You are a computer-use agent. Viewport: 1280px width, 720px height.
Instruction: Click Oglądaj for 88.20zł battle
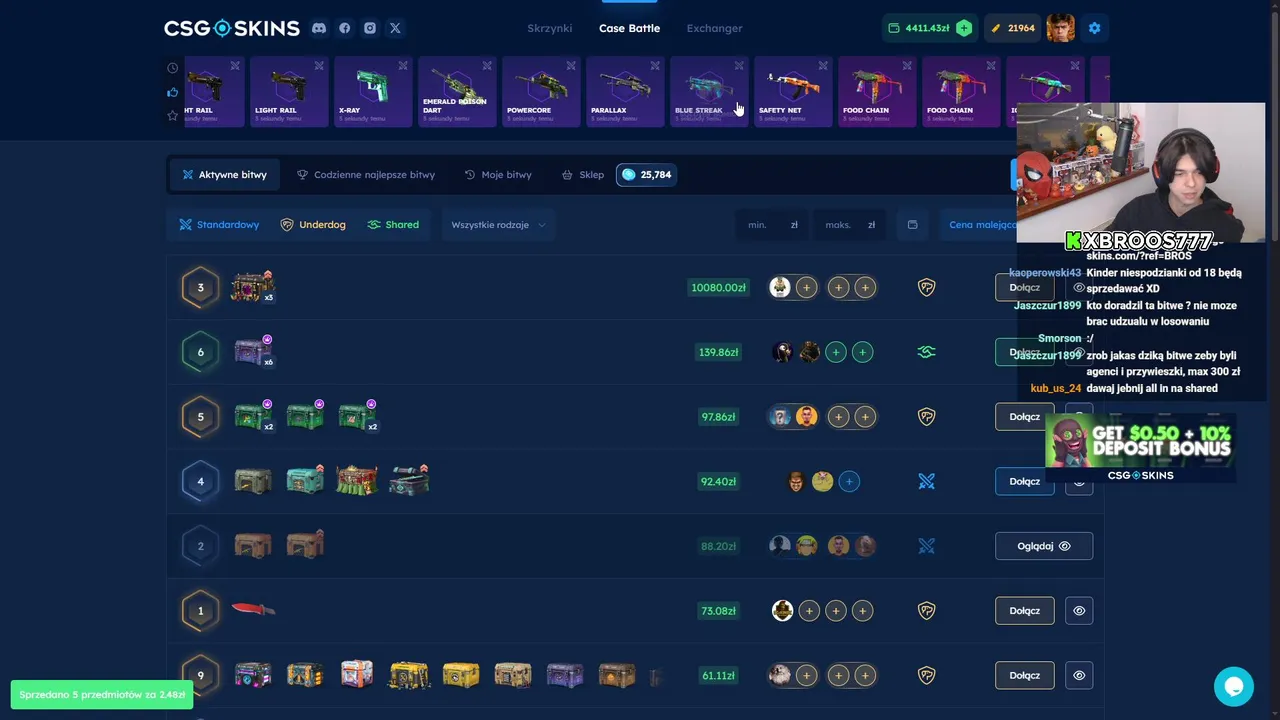pyautogui.click(x=1043, y=546)
